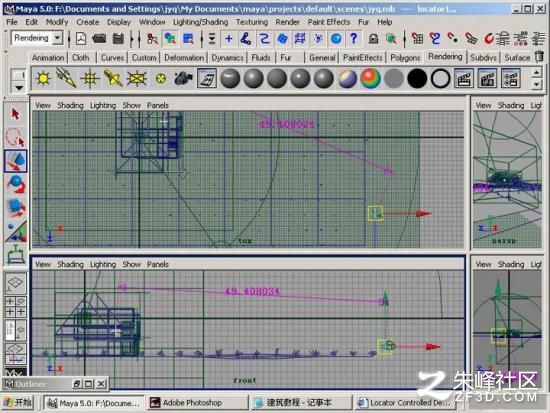Activate the Scale tool in toolbox
Image resolution: width=550 pixels, height=413 pixels.
click(15, 208)
